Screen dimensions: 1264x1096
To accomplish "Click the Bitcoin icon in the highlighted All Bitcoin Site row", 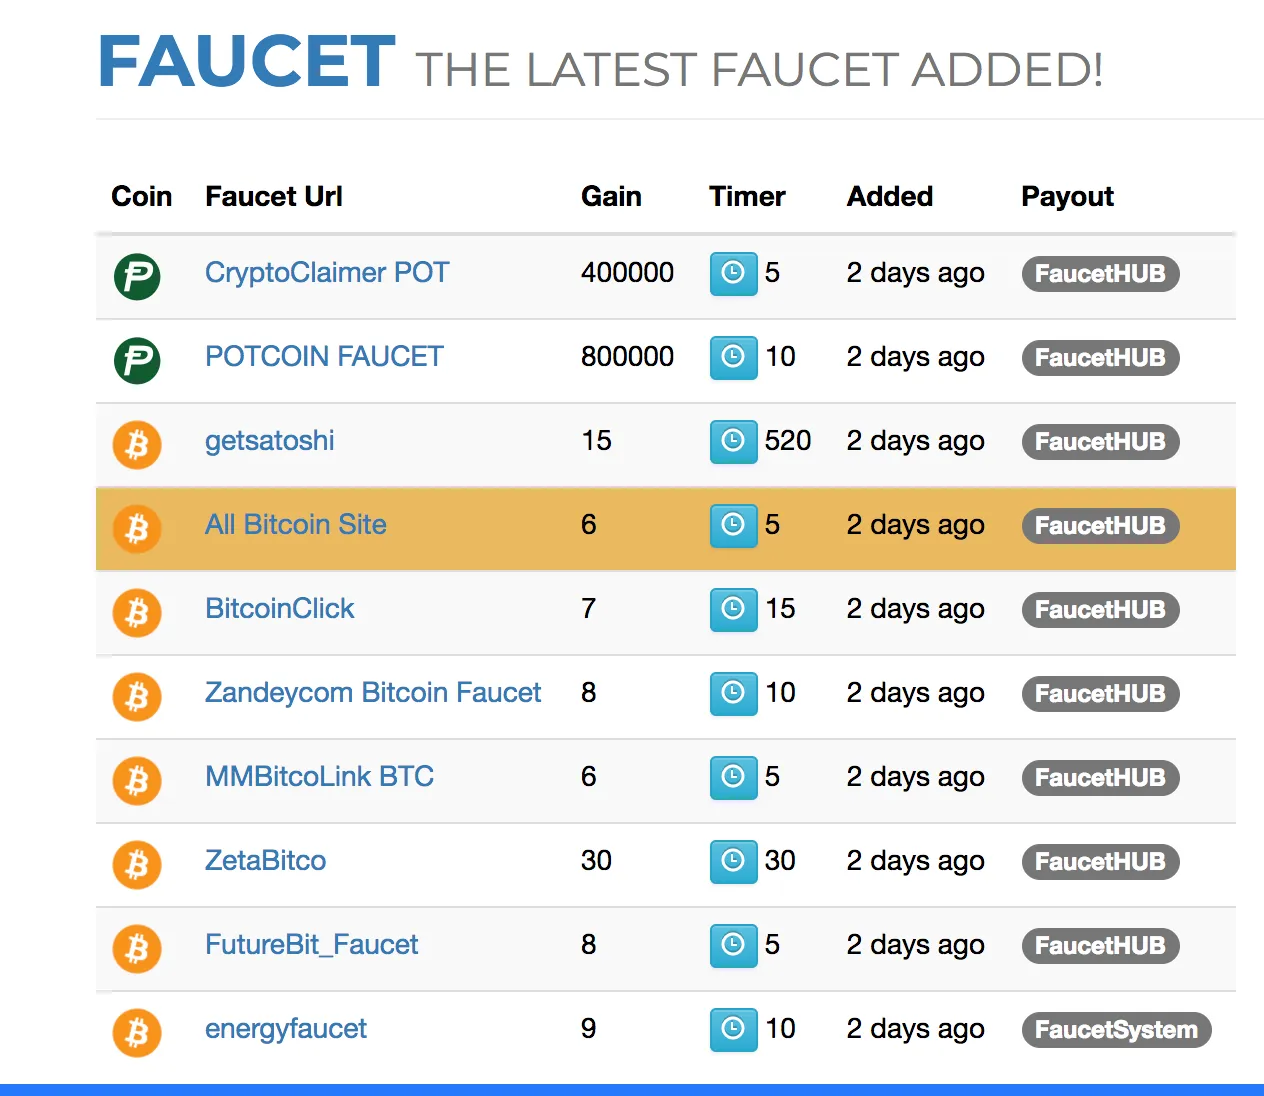I will [x=137, y=528].
